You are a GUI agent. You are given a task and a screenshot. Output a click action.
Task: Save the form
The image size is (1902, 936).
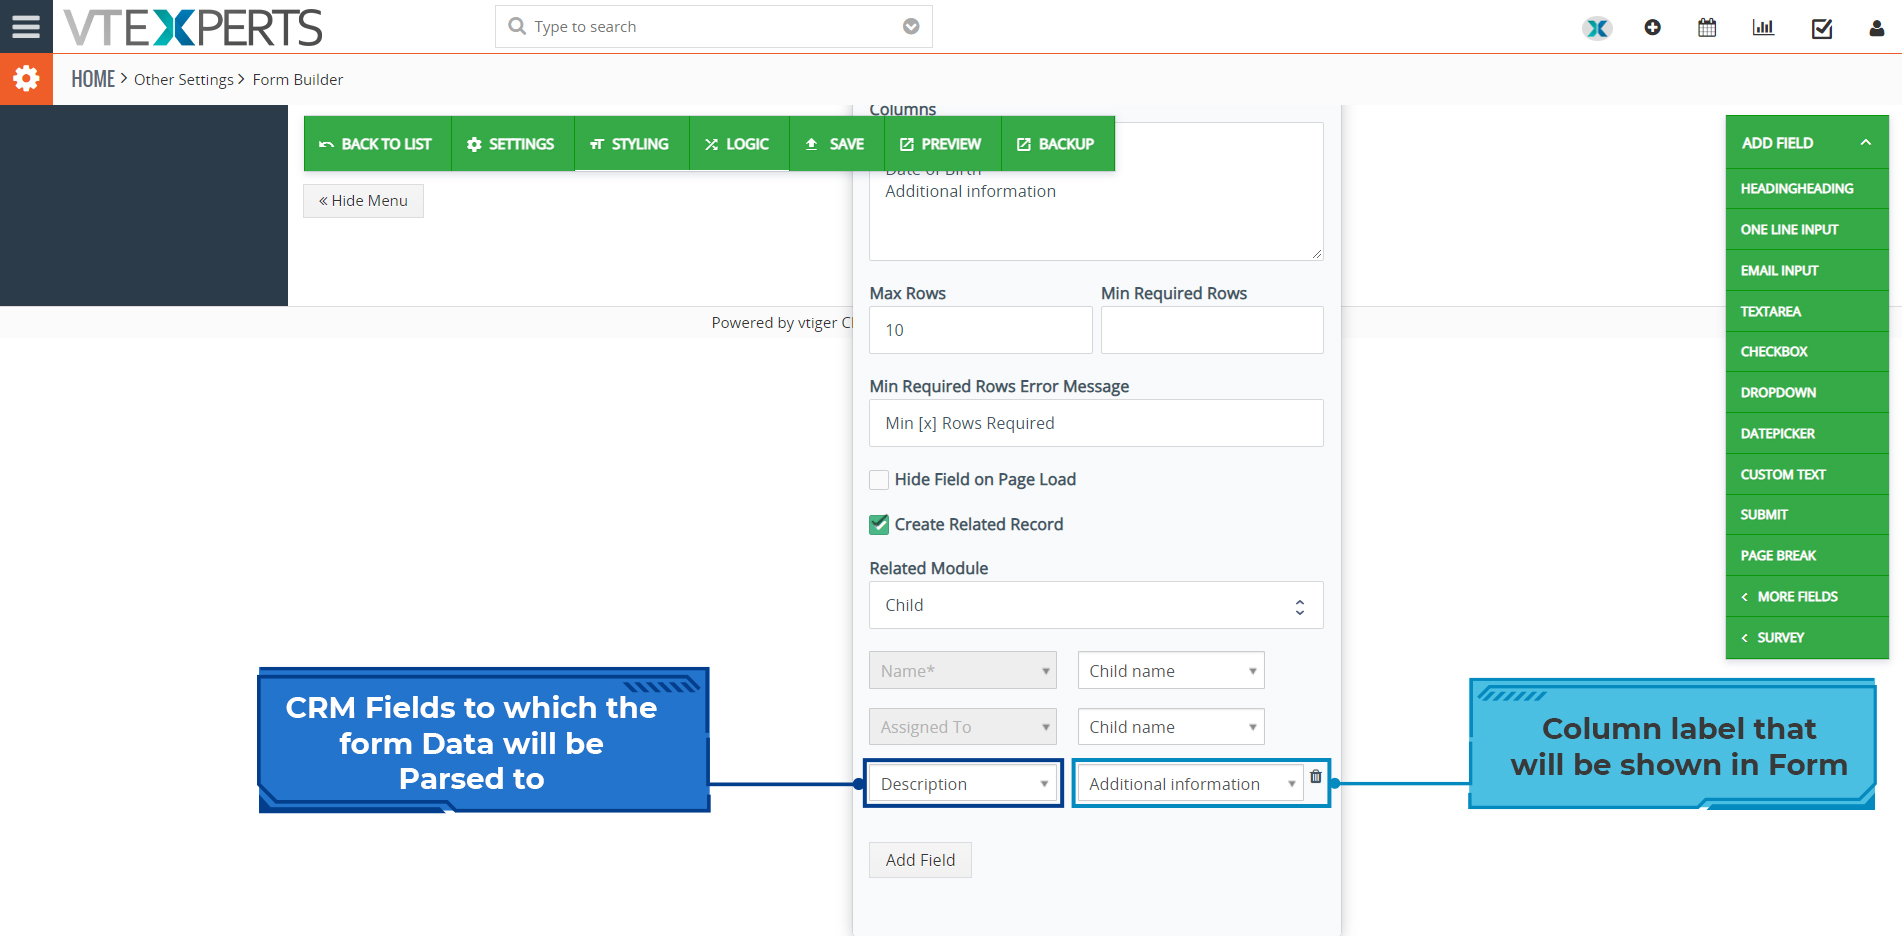835,144
